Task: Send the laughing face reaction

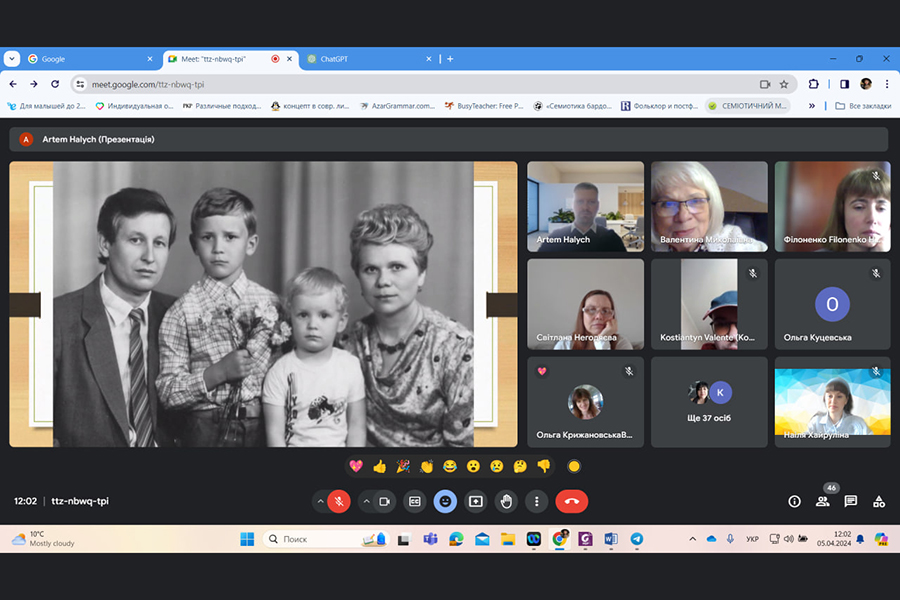Action: point(450,466)
